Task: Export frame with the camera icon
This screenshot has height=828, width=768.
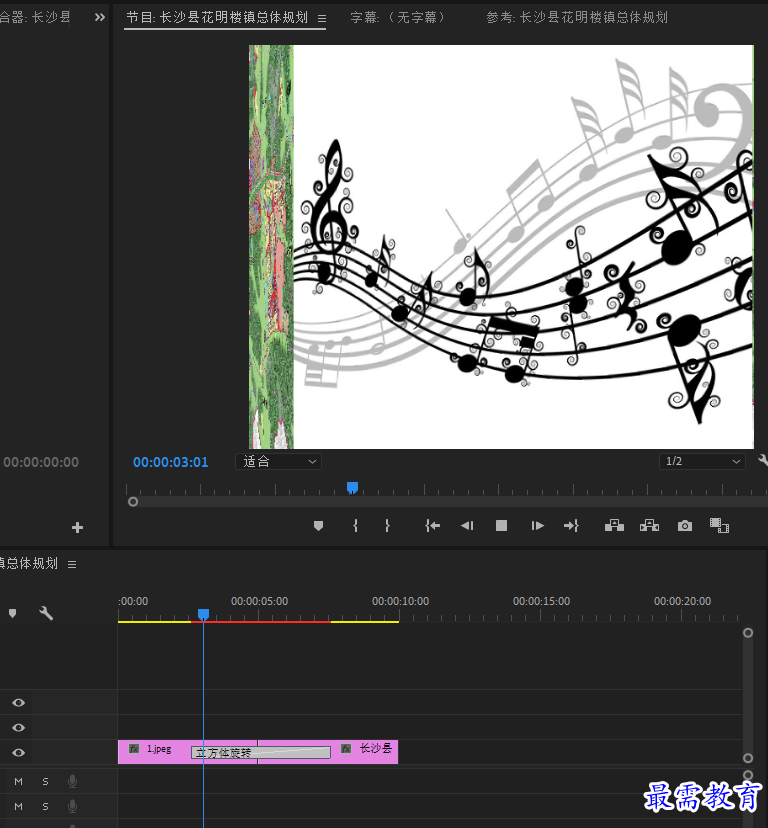Action: [685, 526]
